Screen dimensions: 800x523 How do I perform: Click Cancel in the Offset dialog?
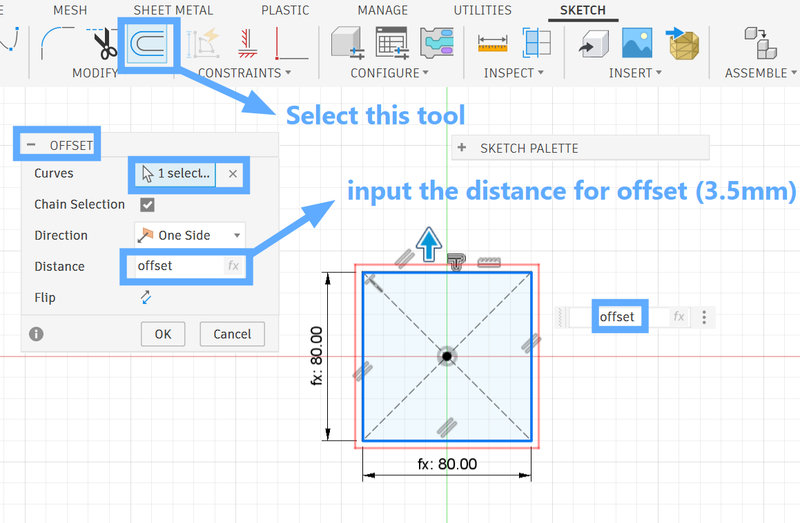click(x=232, y=334)
